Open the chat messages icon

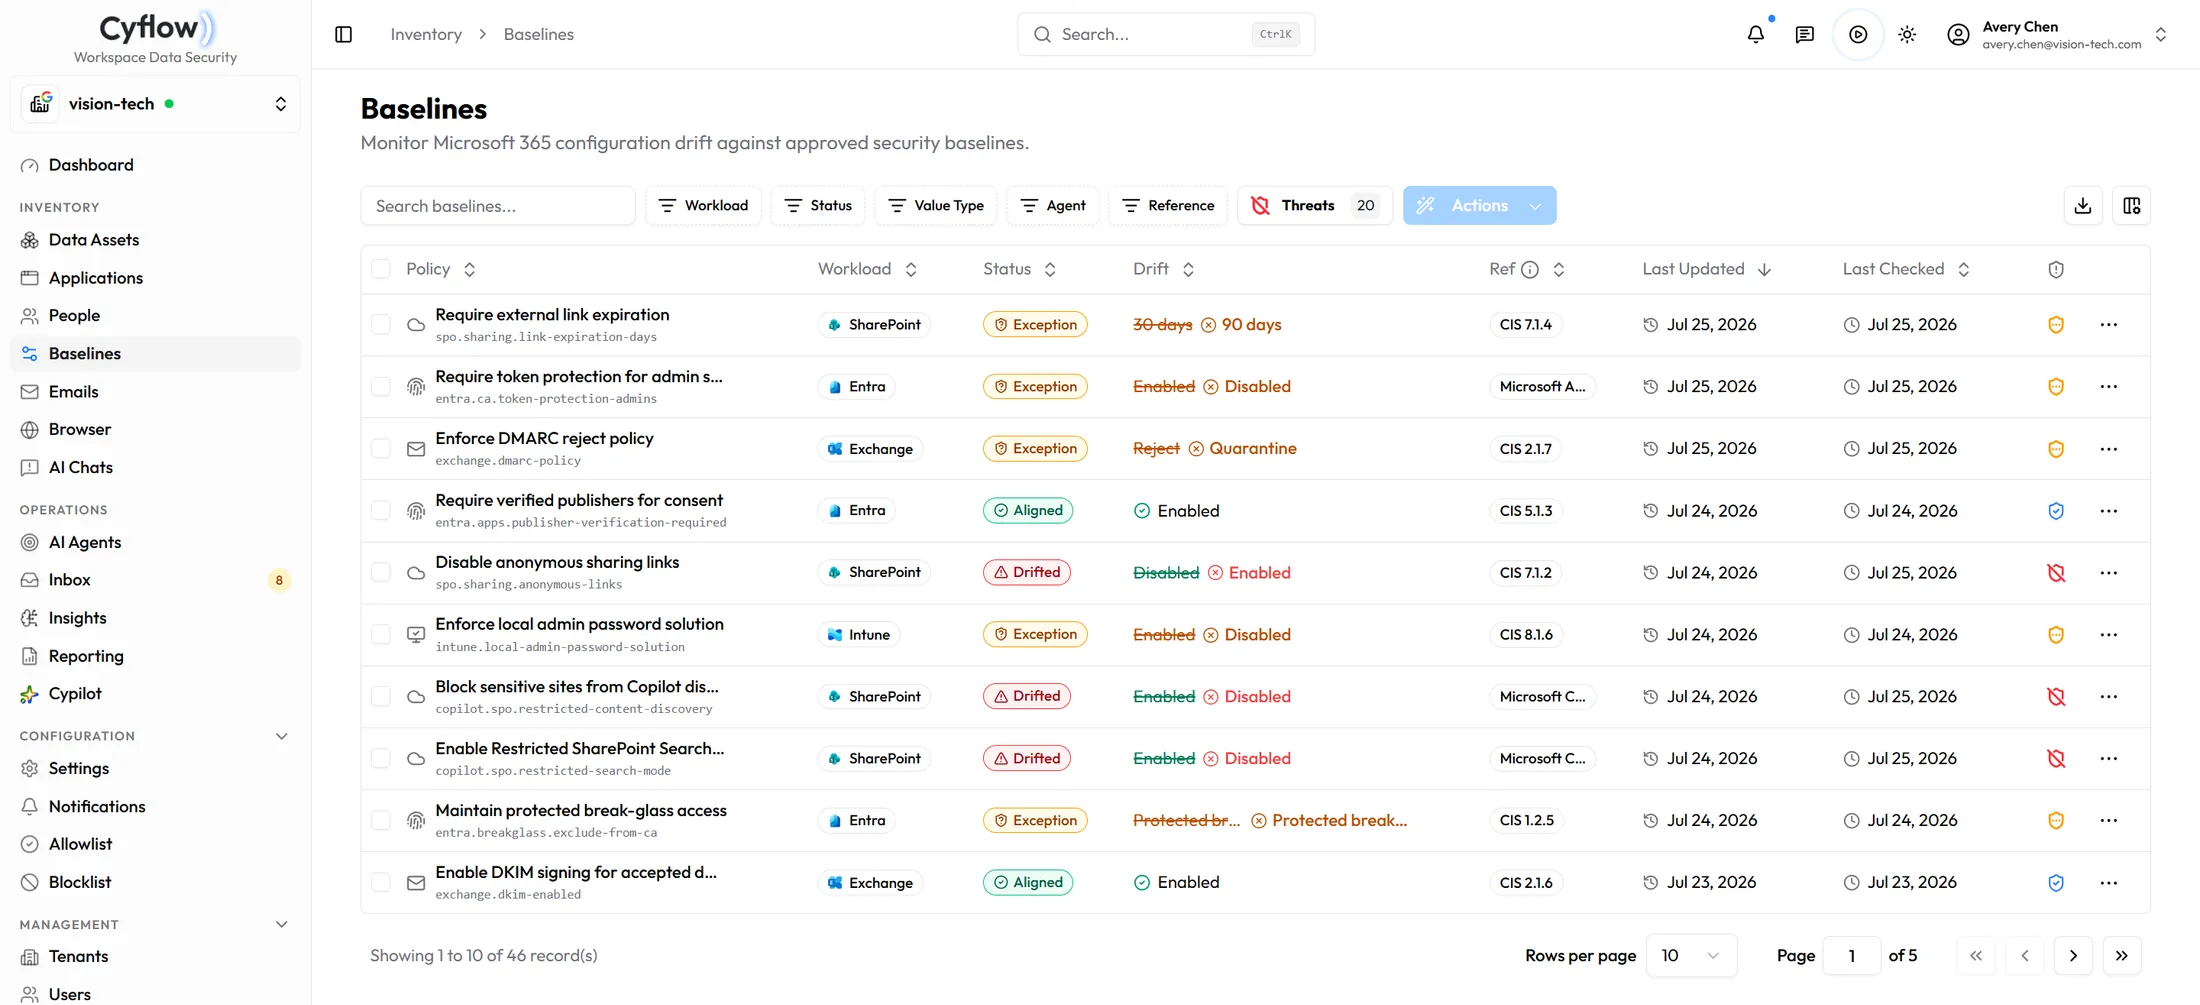point(1805,34)
